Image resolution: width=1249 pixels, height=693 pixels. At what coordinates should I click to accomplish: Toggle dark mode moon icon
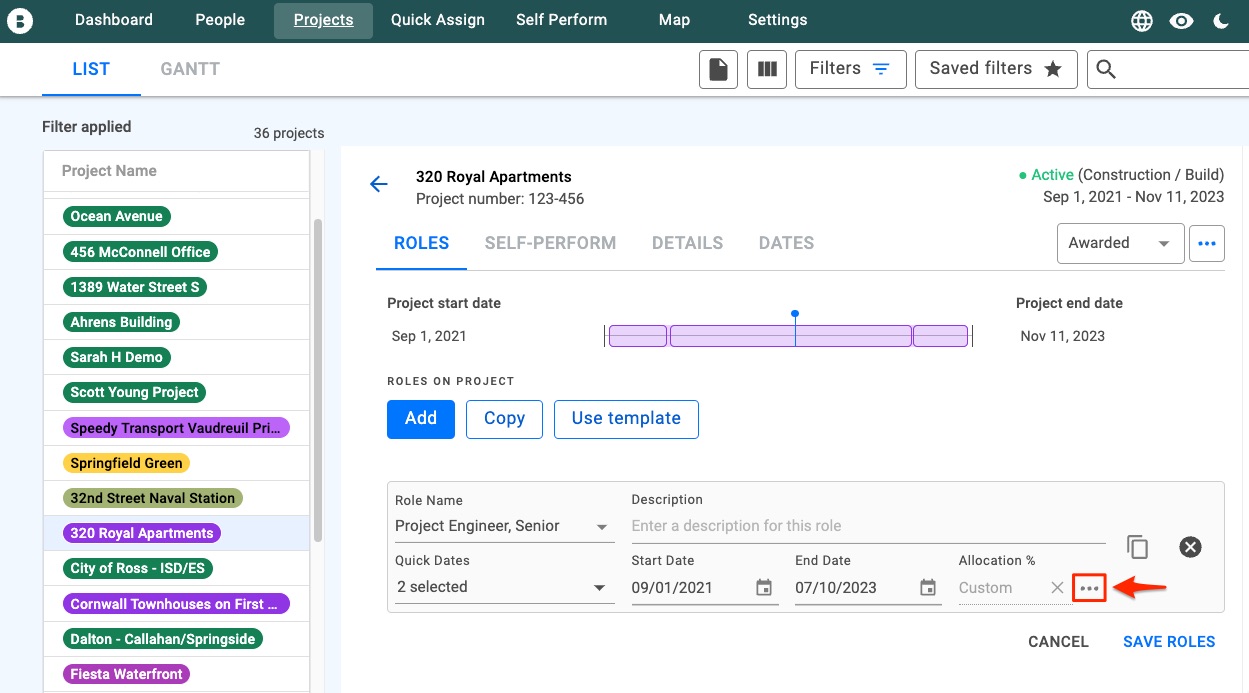[x=1221, y=21]
